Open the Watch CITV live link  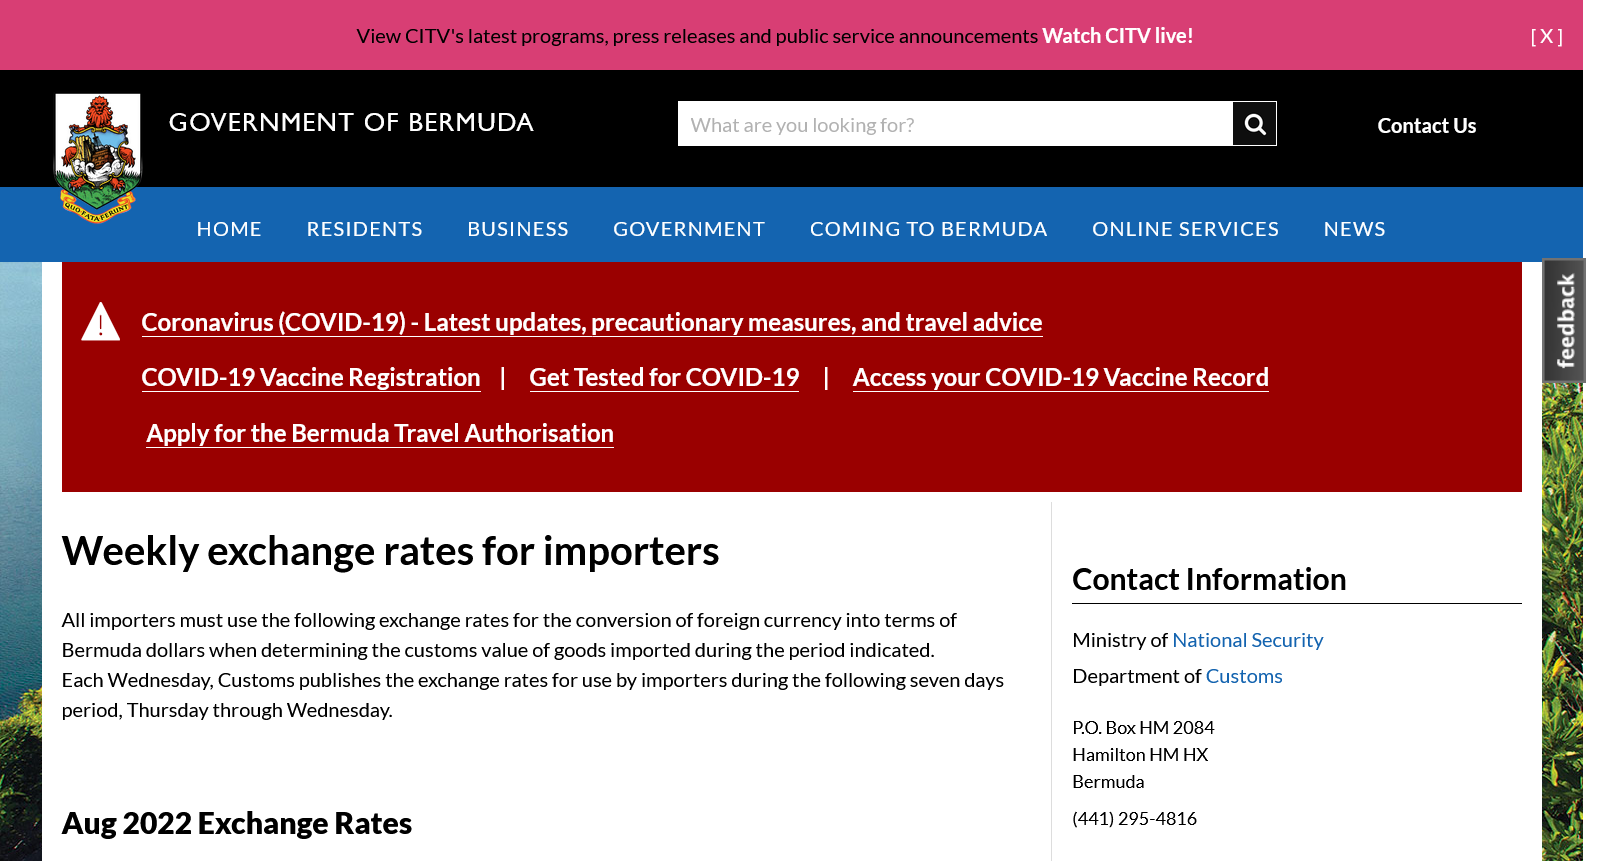(x=1117, y=36)
